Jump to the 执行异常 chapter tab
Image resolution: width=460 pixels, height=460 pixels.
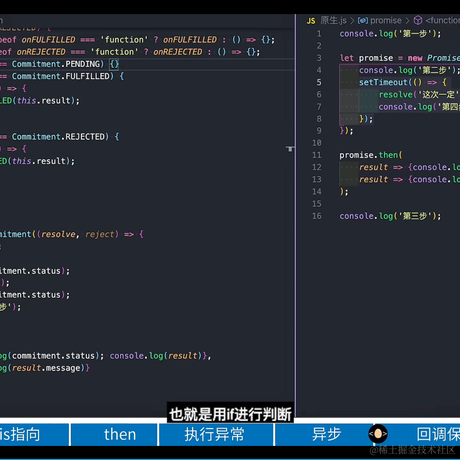216,434
